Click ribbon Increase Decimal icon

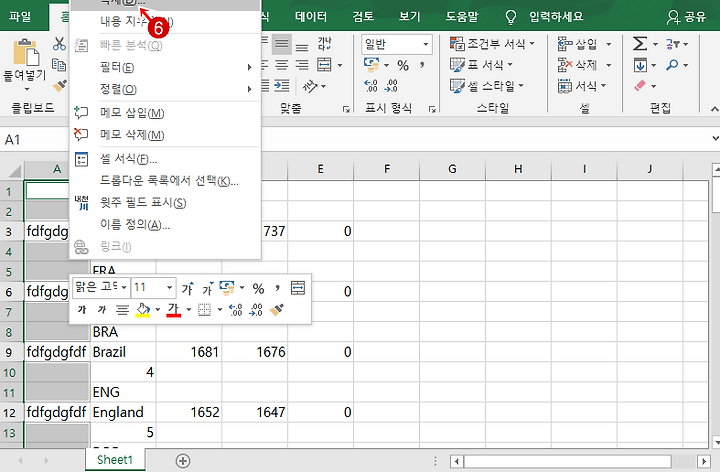pos(371,86)
